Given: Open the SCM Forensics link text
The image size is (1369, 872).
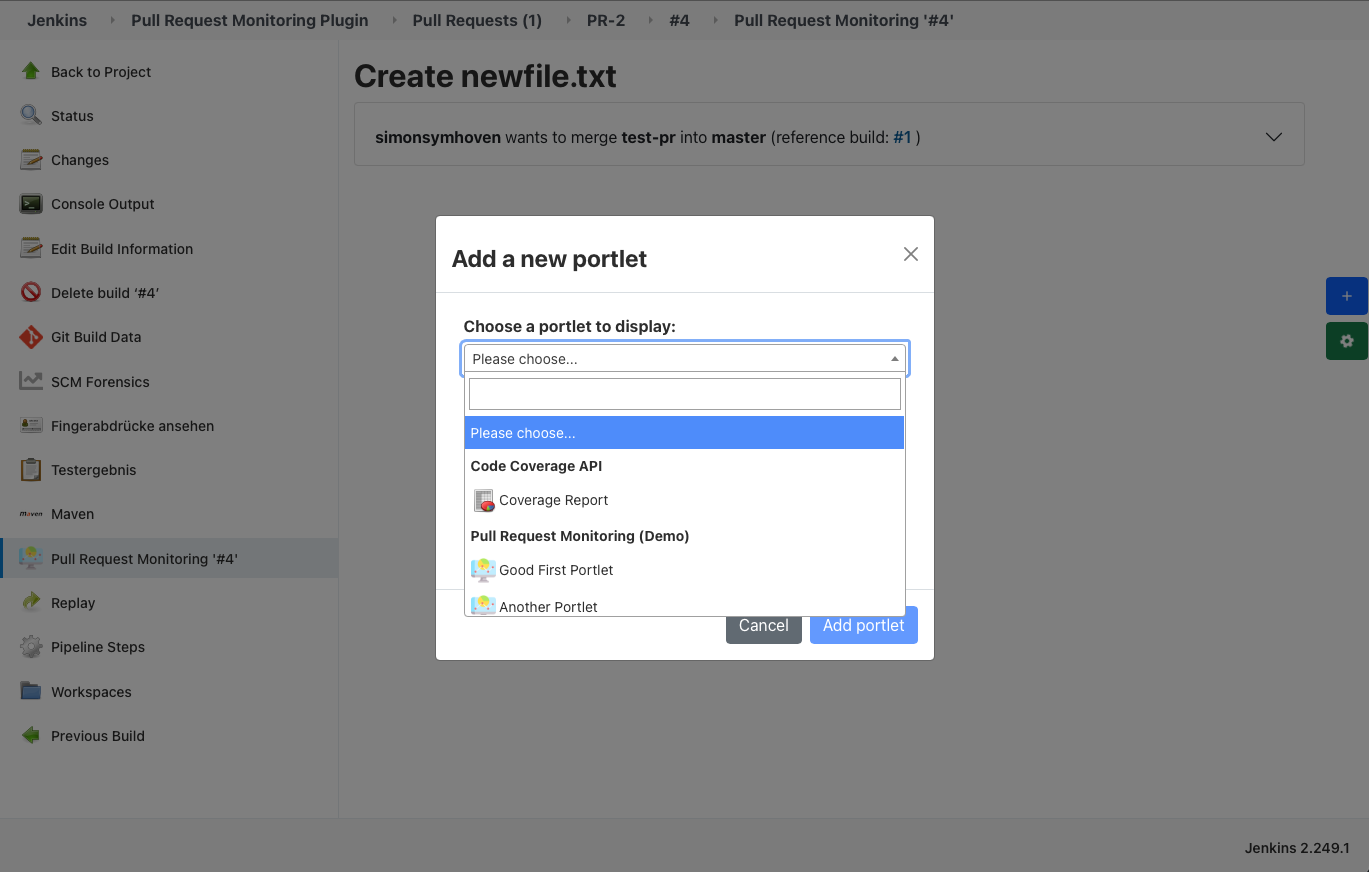Looking at the screenshot, I should coord(100,382).
